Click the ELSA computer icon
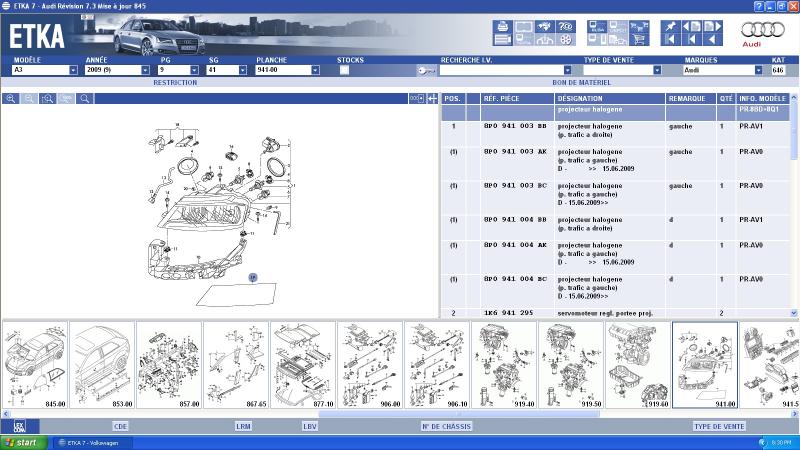Image resolution: width=800 pixels, height=450 pixels. click(x=597, y=27)
